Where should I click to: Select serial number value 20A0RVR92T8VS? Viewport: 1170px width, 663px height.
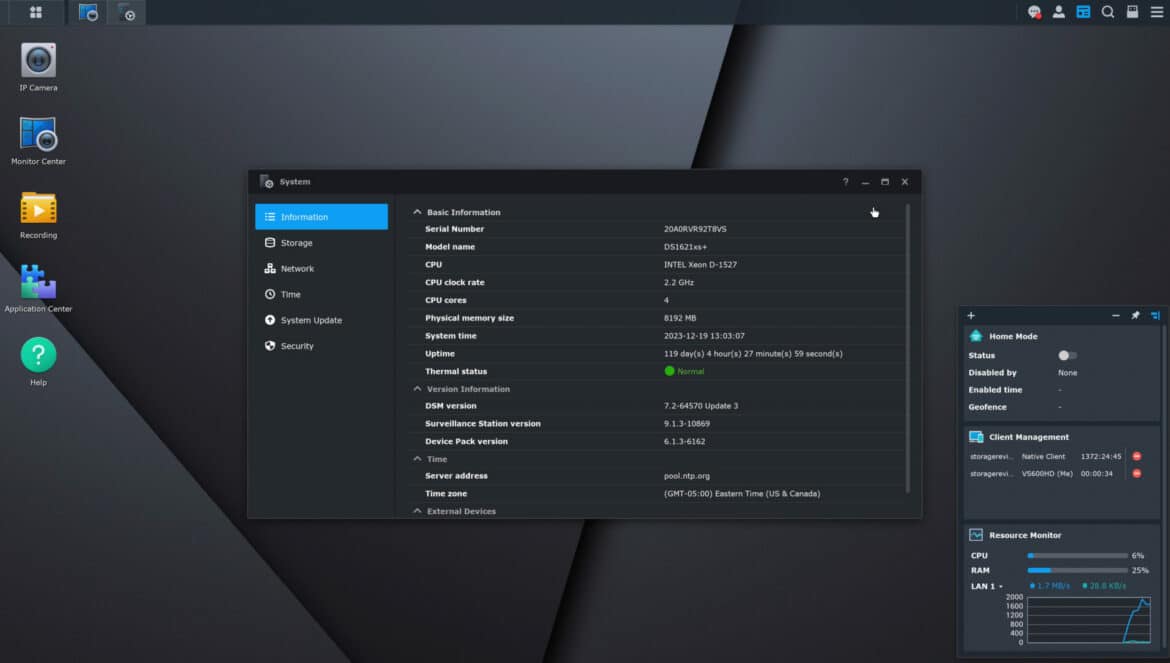(x=695, y=229)
